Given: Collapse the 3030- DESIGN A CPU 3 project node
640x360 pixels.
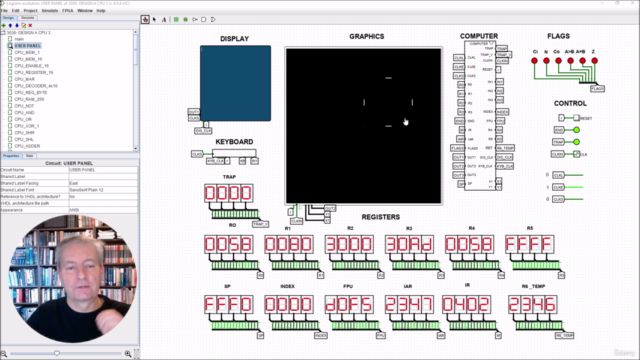Looking at the screenshot, I should [x=3, y=33].
